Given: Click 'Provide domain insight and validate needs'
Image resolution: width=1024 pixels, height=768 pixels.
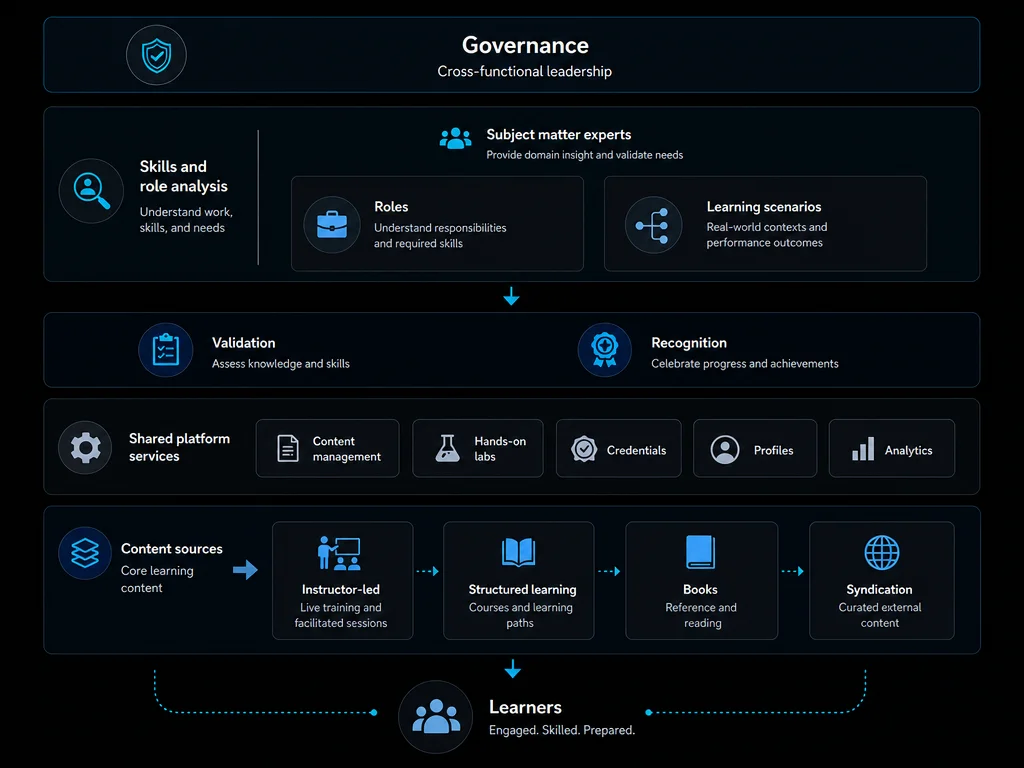Looking at the screenshot, I should point(584,155).
